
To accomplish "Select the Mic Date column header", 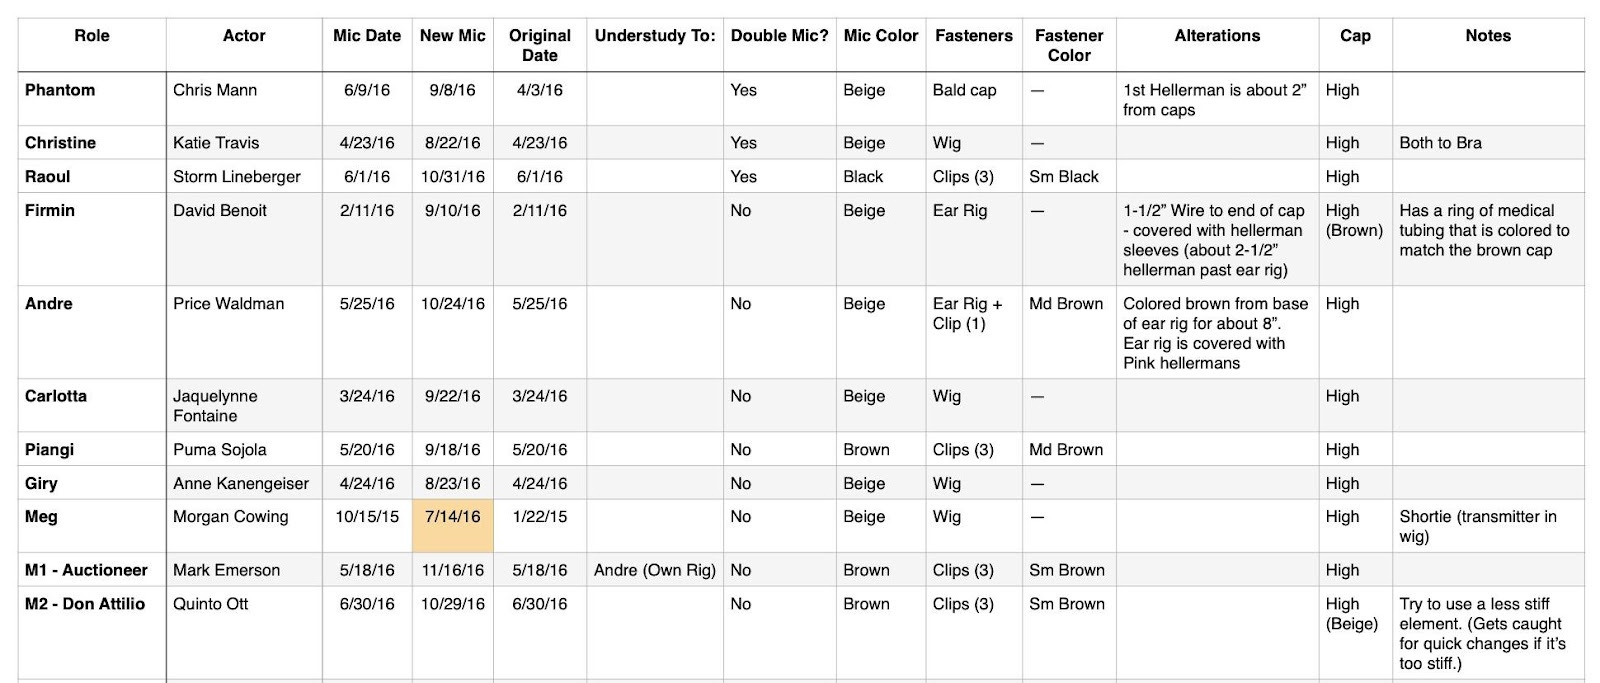I will pyautogui.click(x=367, y=36).
